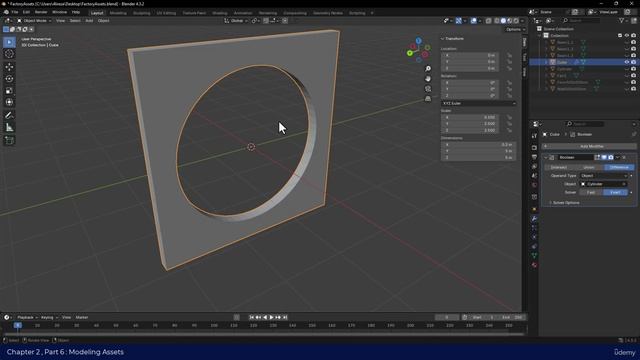Open the Object Mode dropdown
Viewport: 640px width, 360px height.
pyautogui.click(x=34, y=20)
